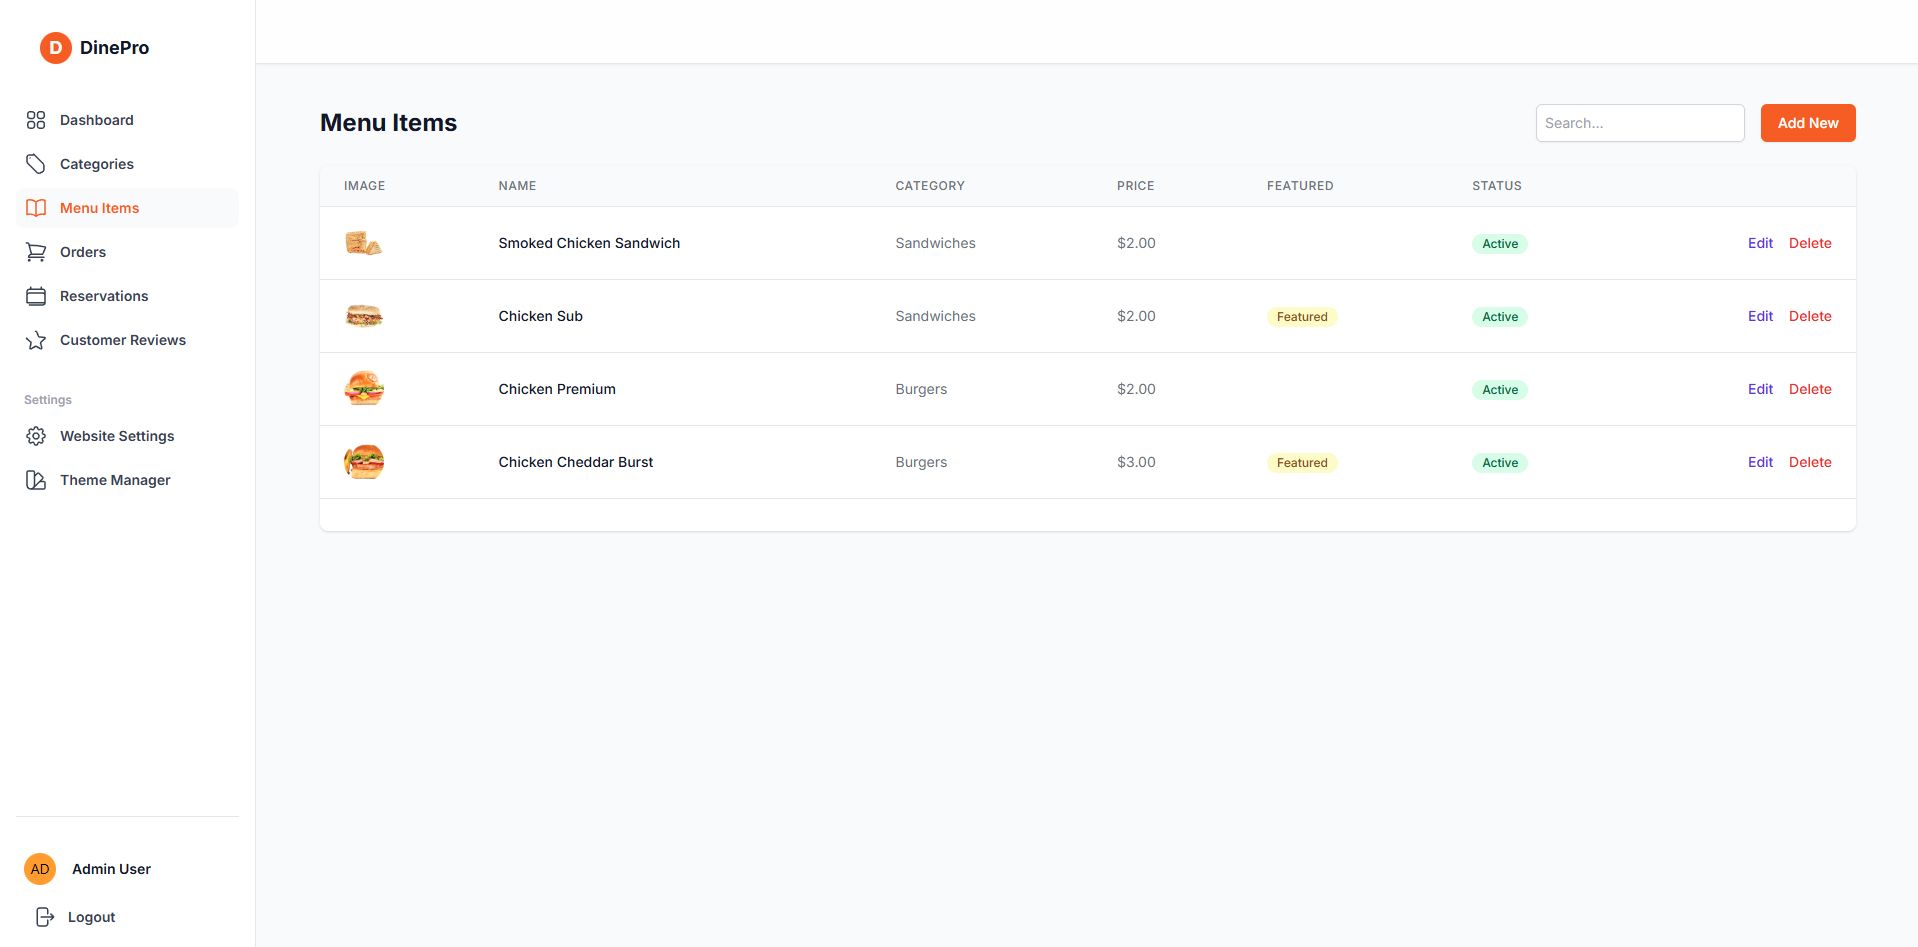This screenshot has width=1918, height=947.
Task: Edit the Smoked Chicken Sandwich item
Action: (x=1760, y=243)
